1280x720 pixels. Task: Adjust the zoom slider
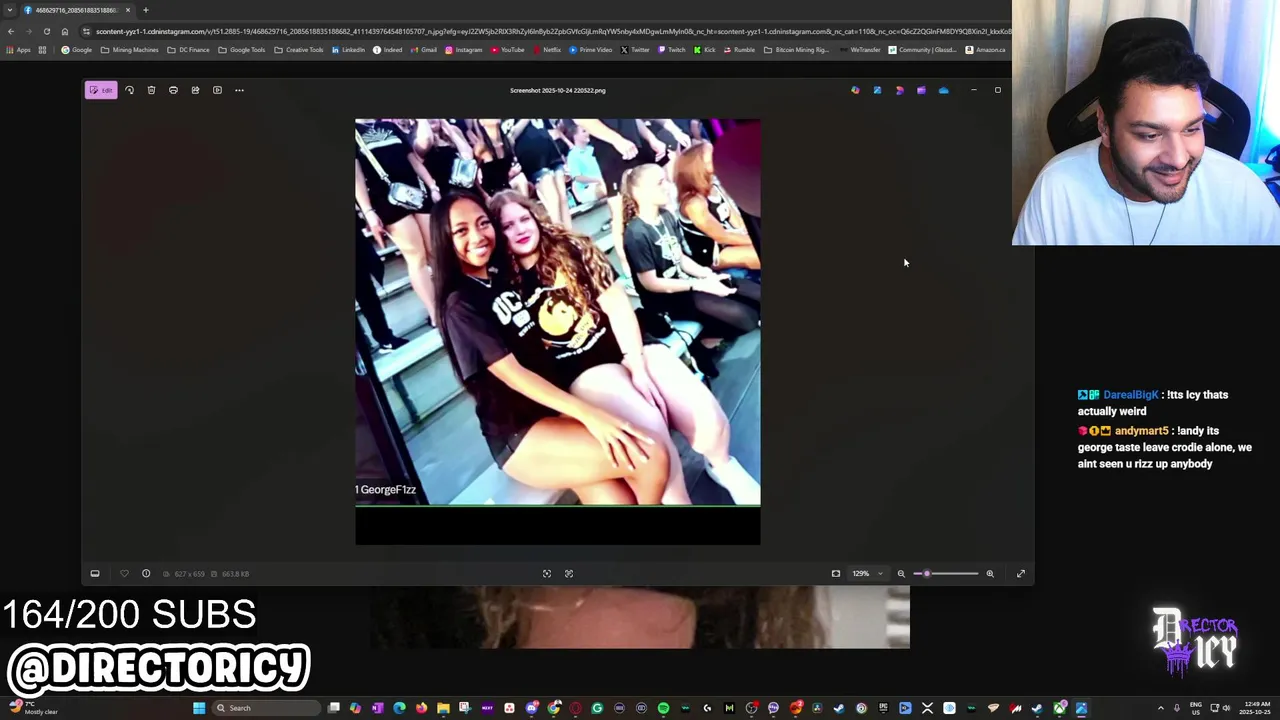(946, 574)
